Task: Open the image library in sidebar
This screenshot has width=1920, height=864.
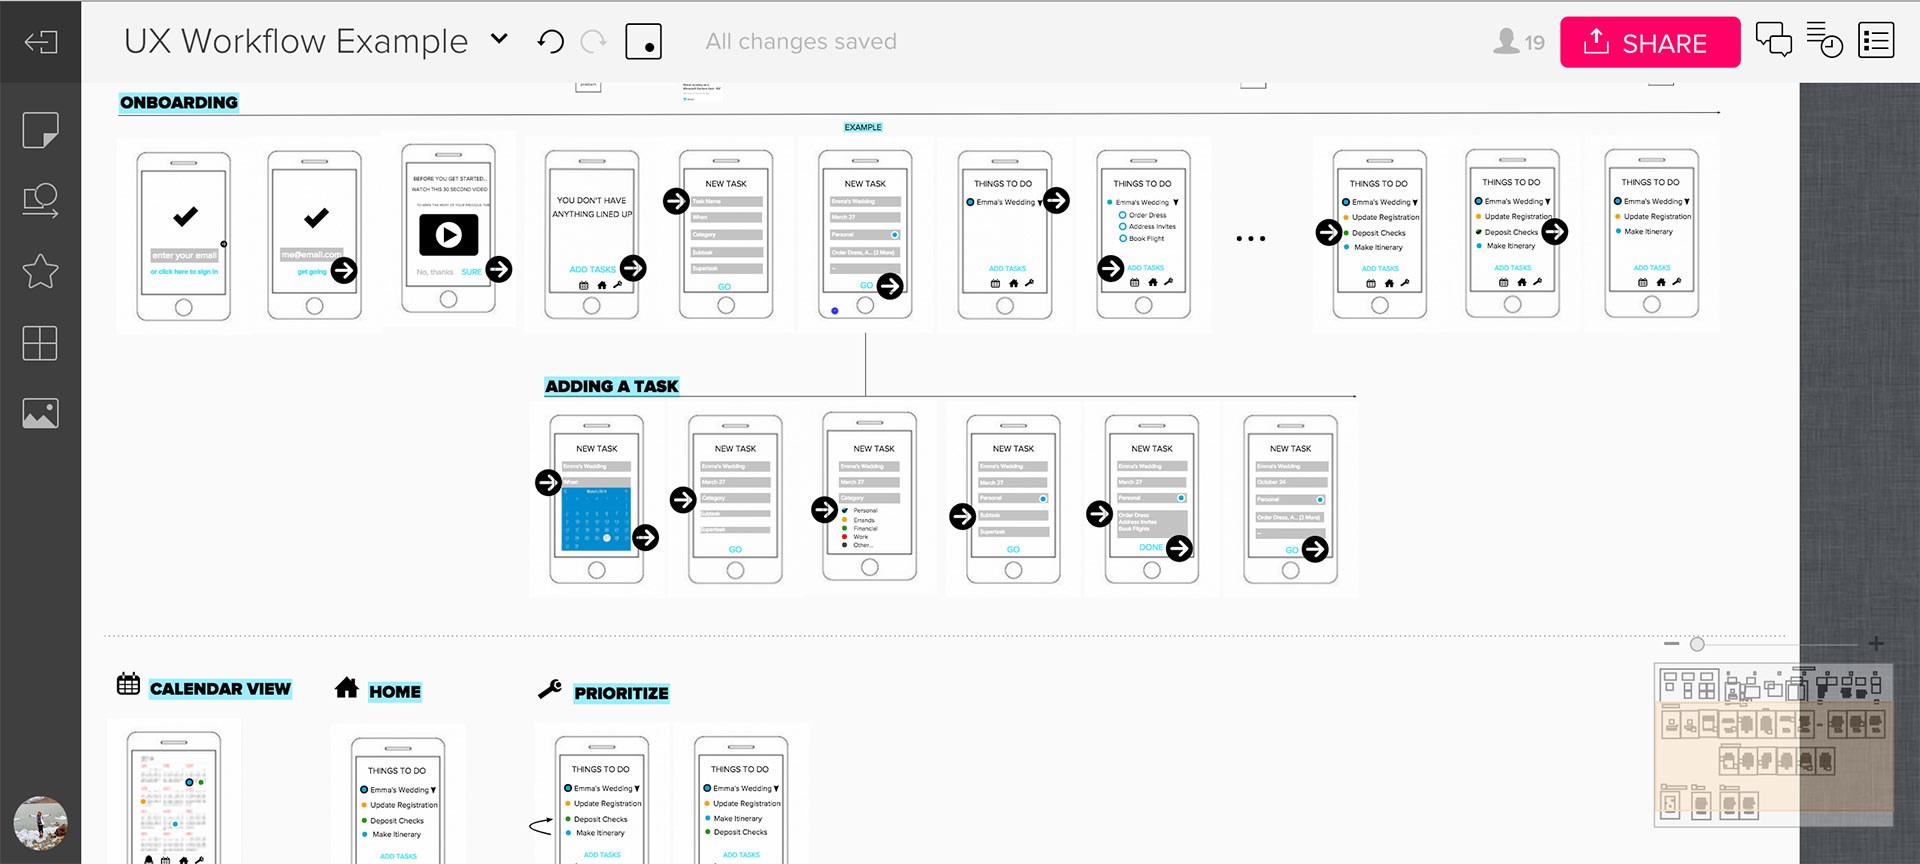Action: click(x=40, y=413)
